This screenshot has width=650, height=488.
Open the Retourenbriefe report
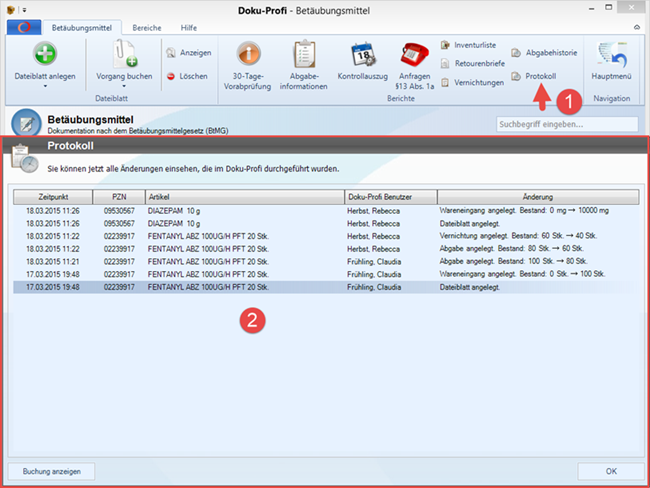[478, 64]
